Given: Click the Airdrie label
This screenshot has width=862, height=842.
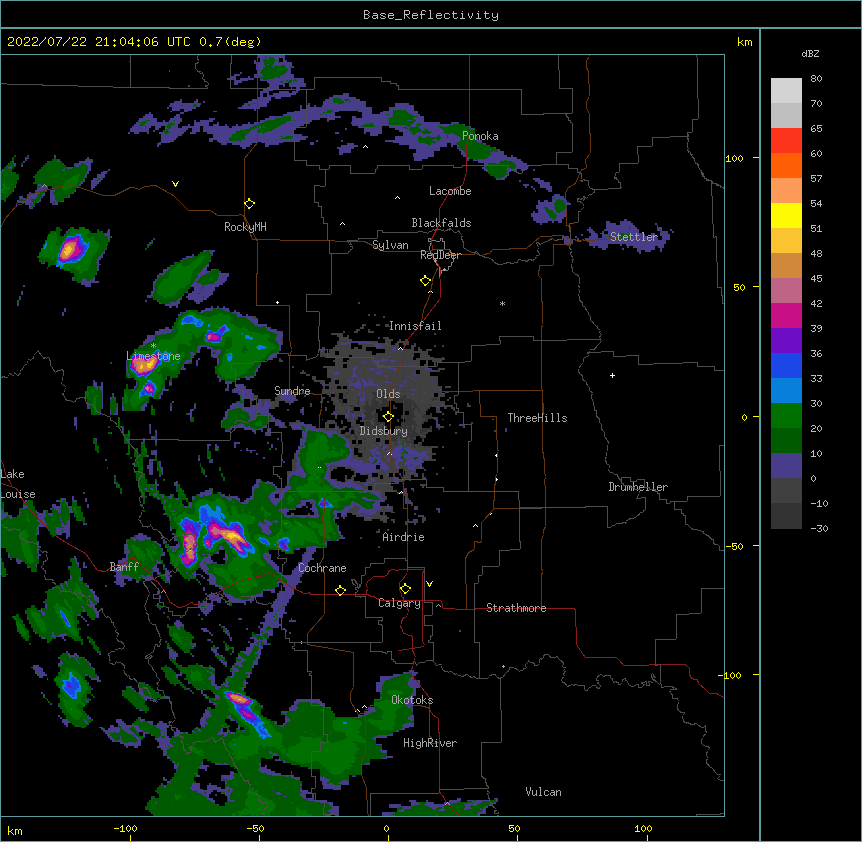Looking at the screenshot, I should coord(404,537).
